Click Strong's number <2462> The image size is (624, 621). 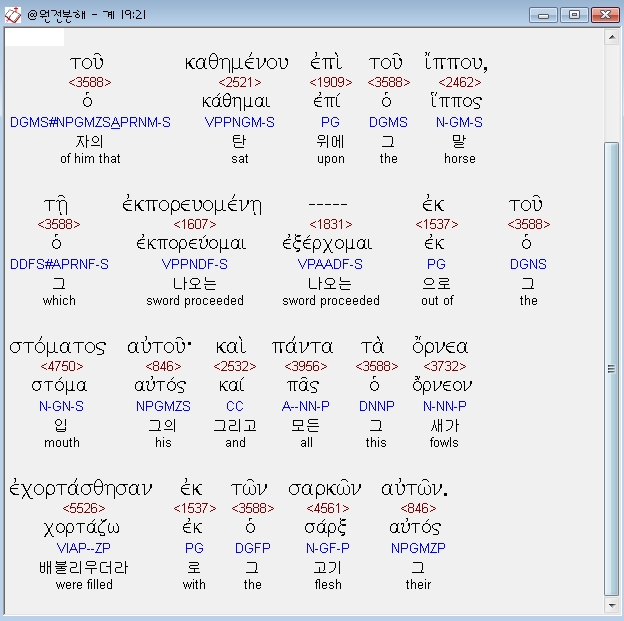460,82
